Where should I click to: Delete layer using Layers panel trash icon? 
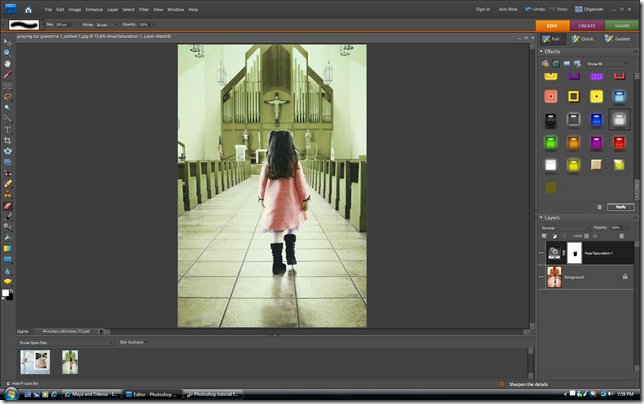tap(621, 236)
